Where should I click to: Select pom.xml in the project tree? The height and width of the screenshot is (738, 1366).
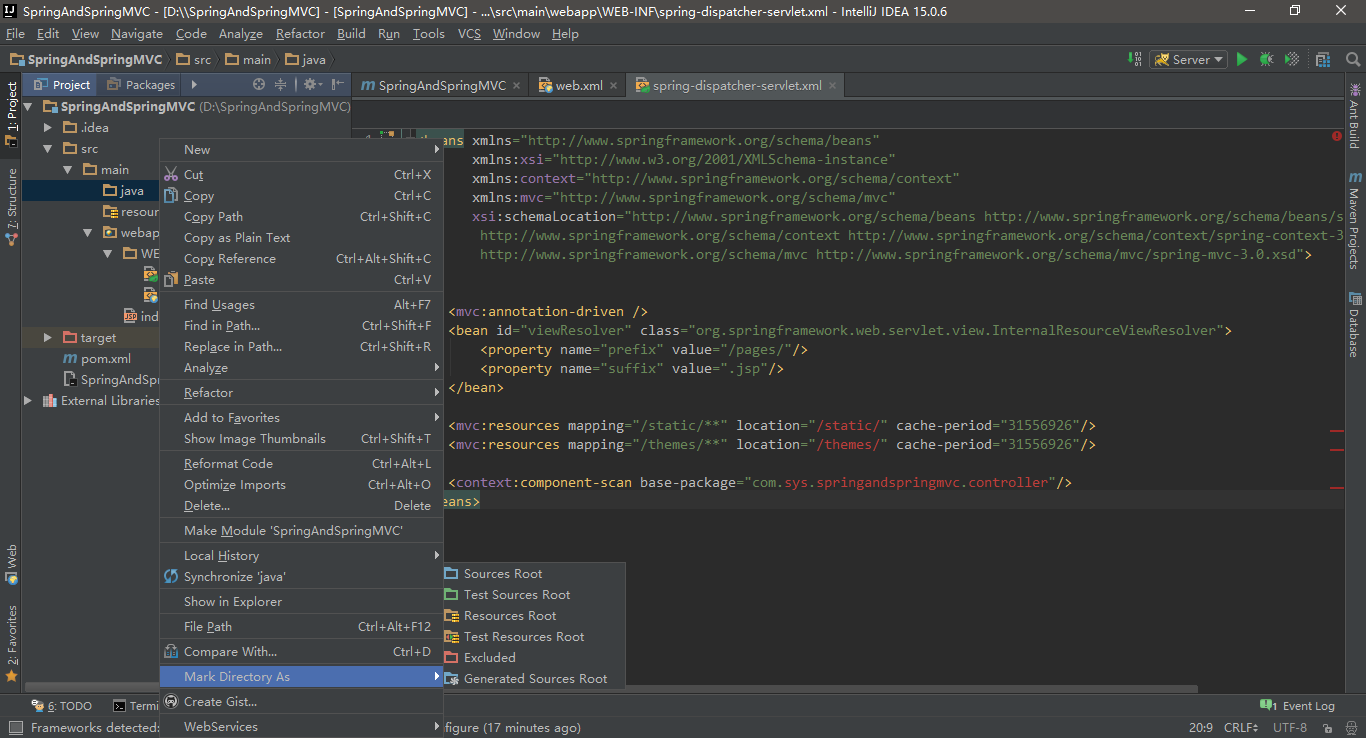[x=96, y=358]
